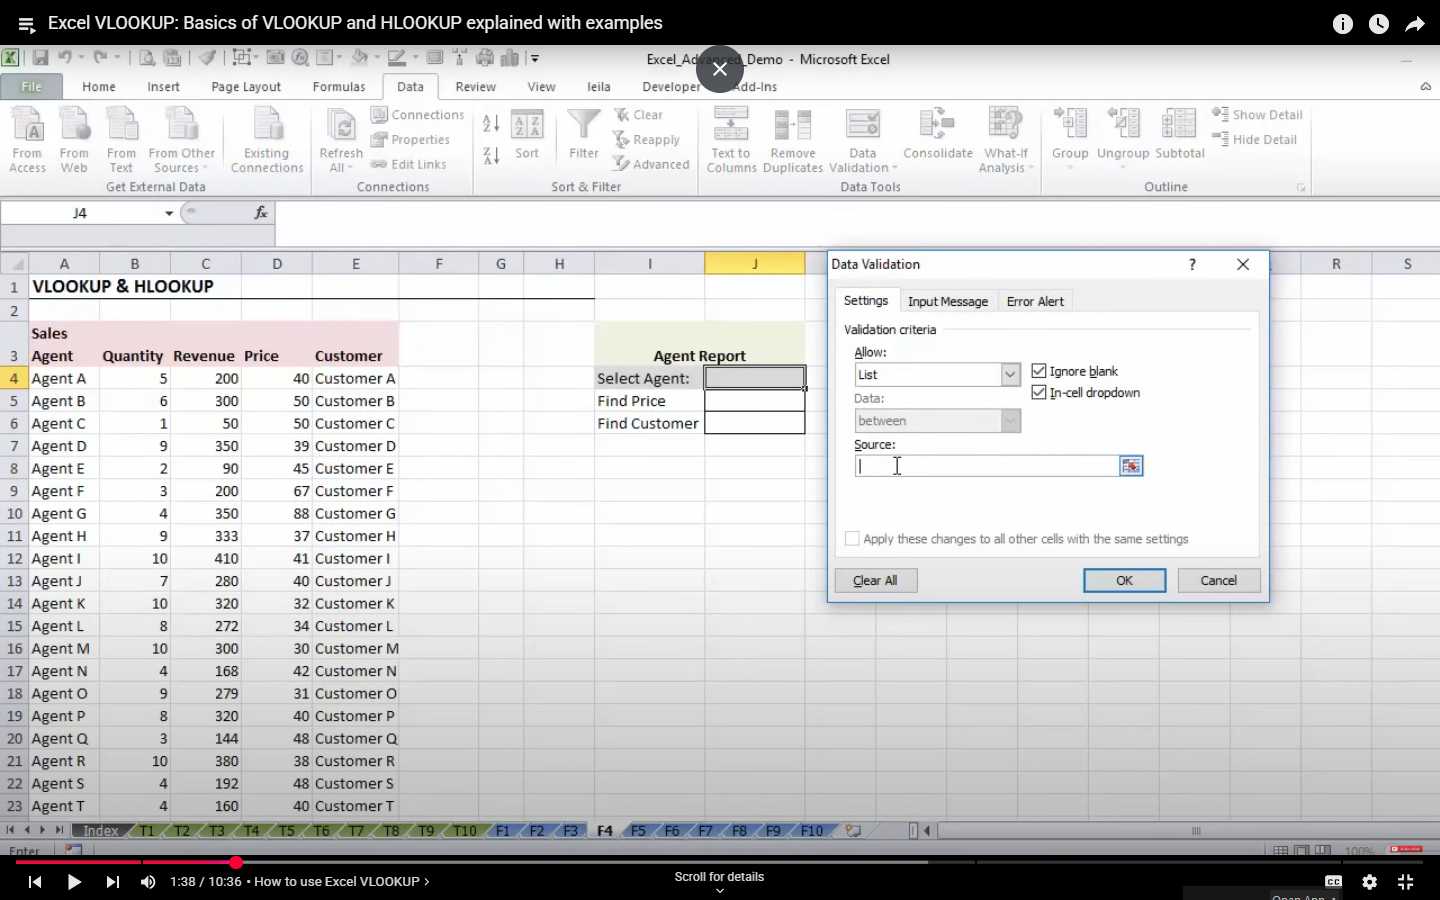The height and width of the screenshot is (900, 1440).
Task: Open the File tab
Action: click(32, 87)
